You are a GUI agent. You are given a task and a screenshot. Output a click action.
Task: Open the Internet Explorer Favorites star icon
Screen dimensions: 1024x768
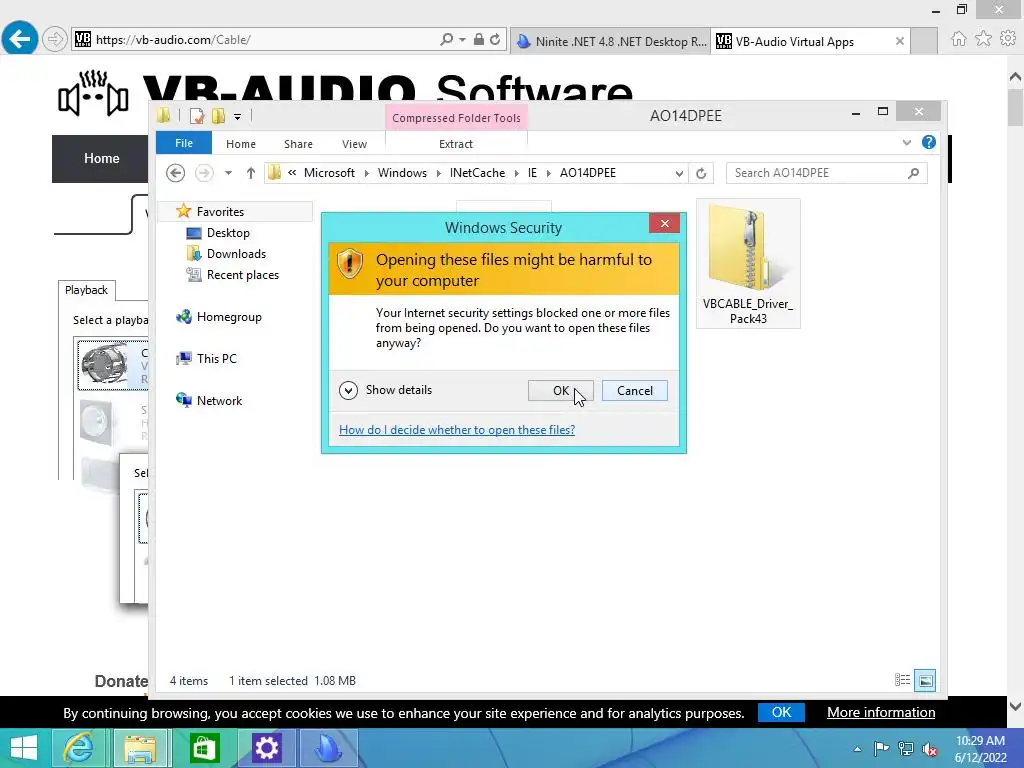[x=983, y=39]
